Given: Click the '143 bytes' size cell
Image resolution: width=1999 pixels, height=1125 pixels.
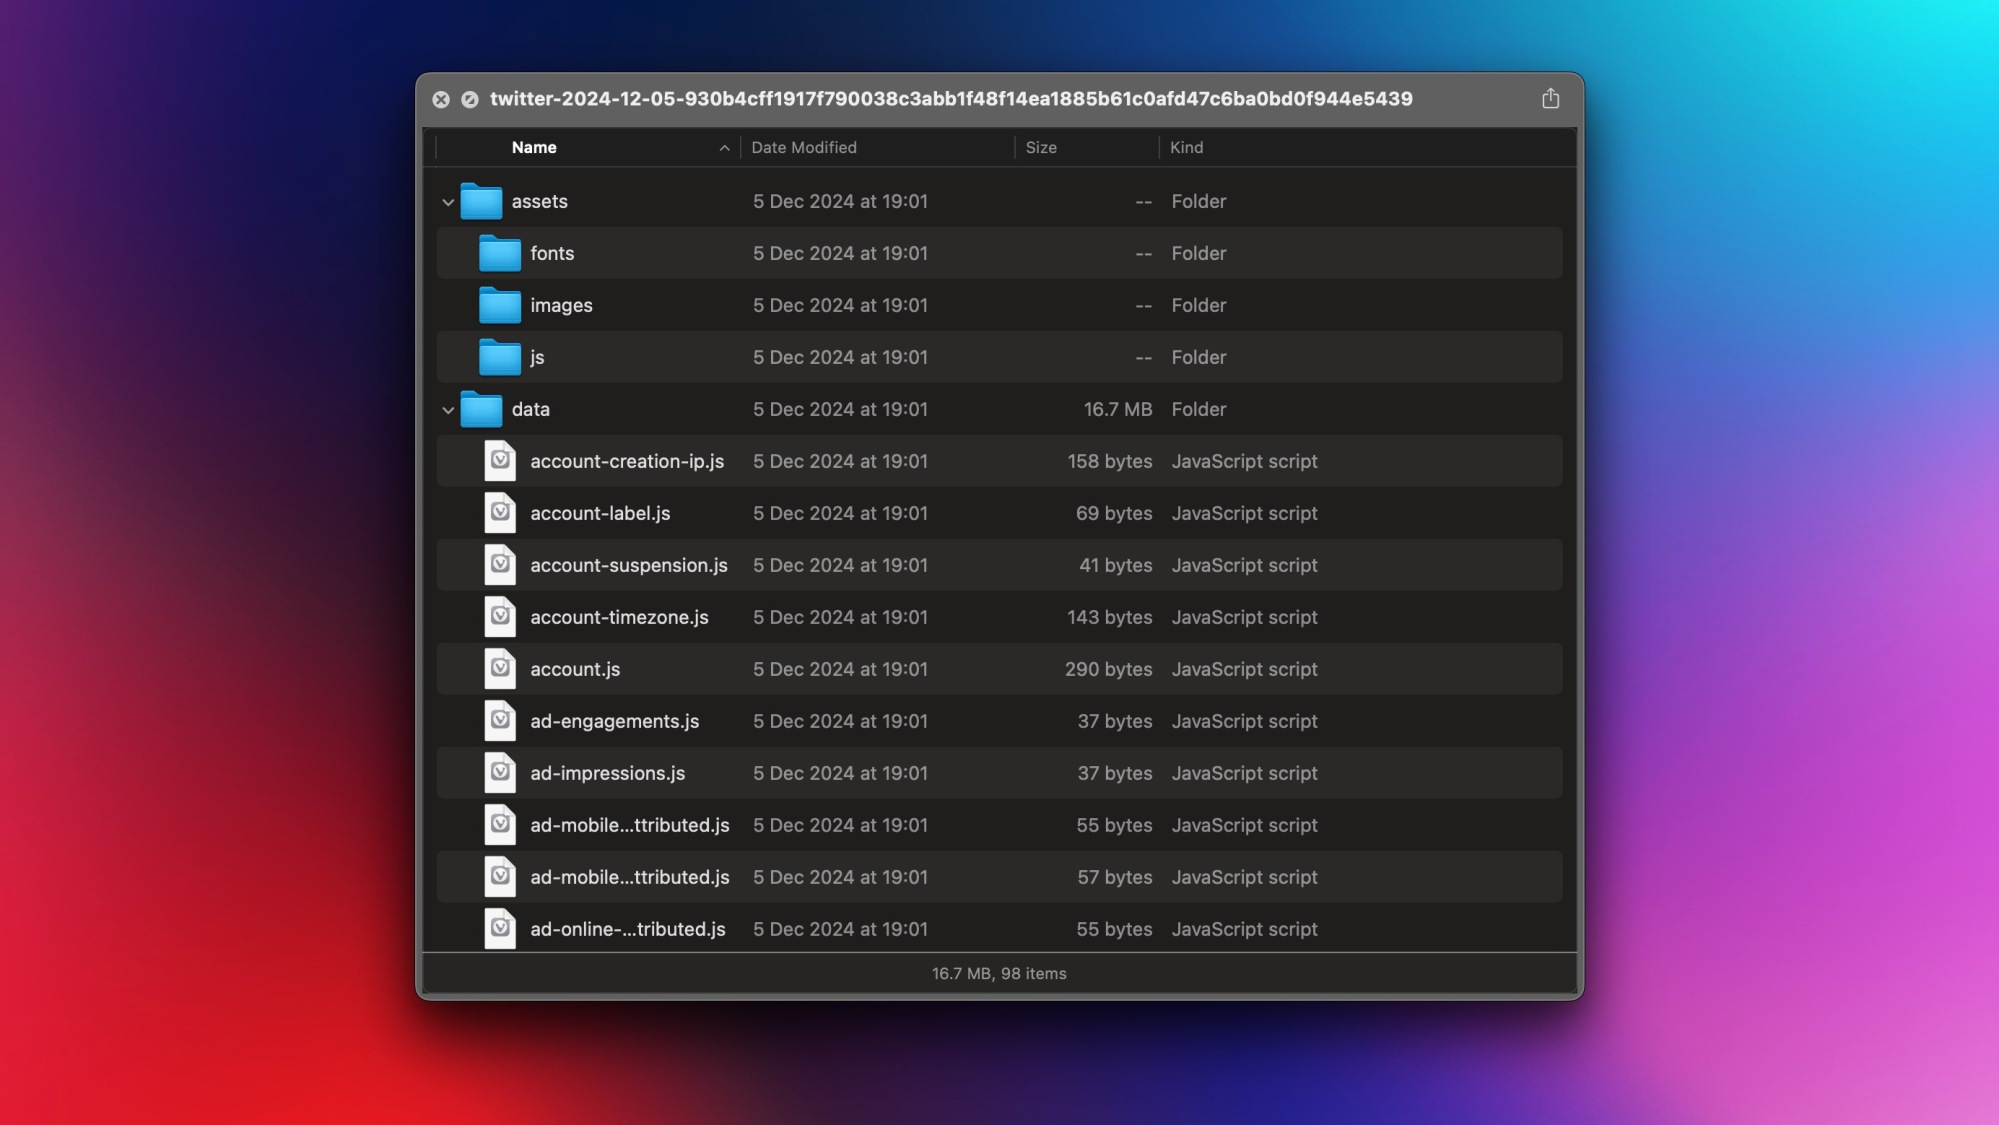Looking at the screenshot, I should click(x=1109, y=617).
